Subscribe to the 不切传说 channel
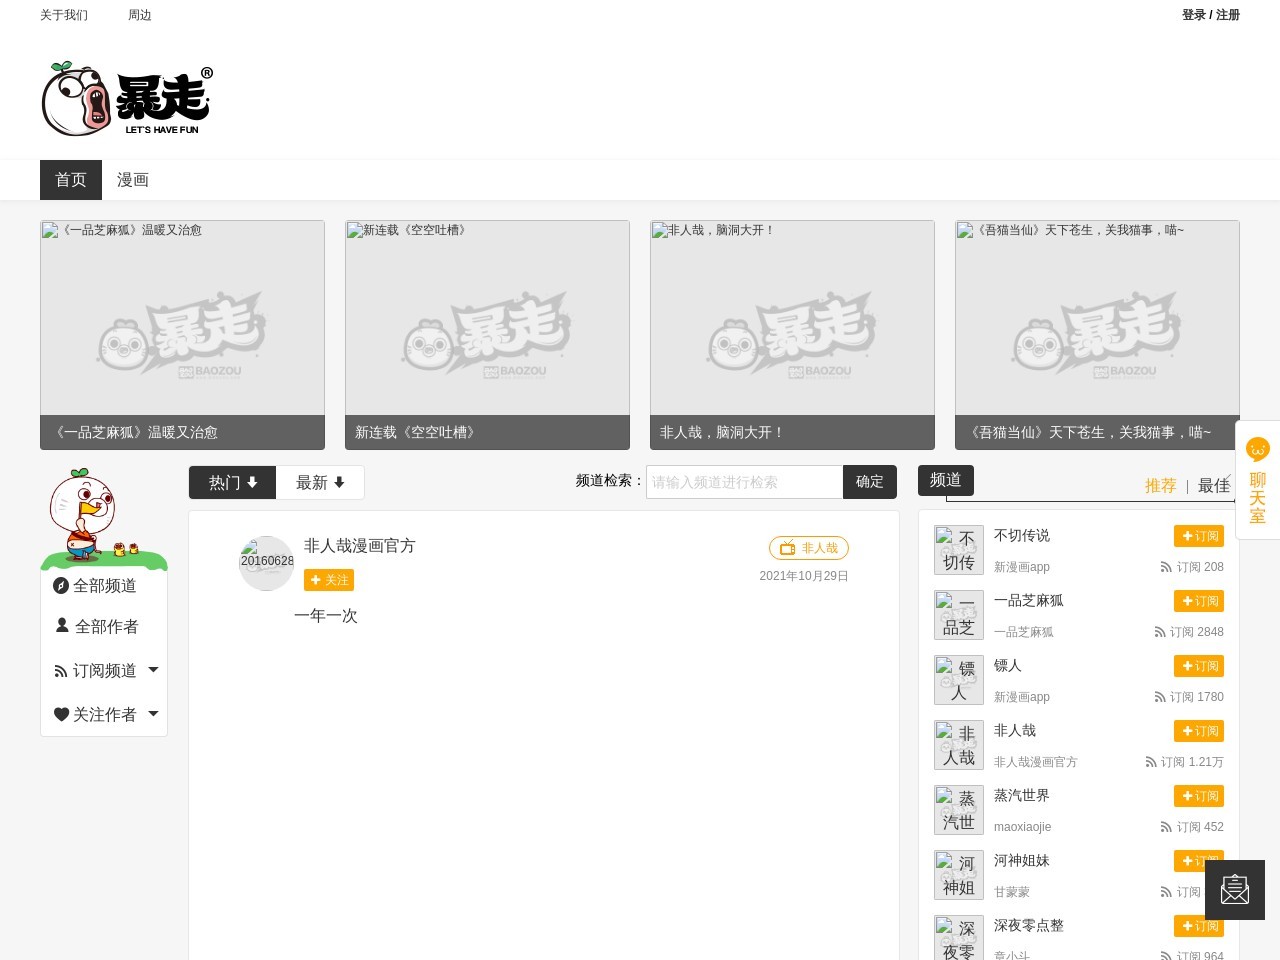The image size is (1280, 960). 1198,536
